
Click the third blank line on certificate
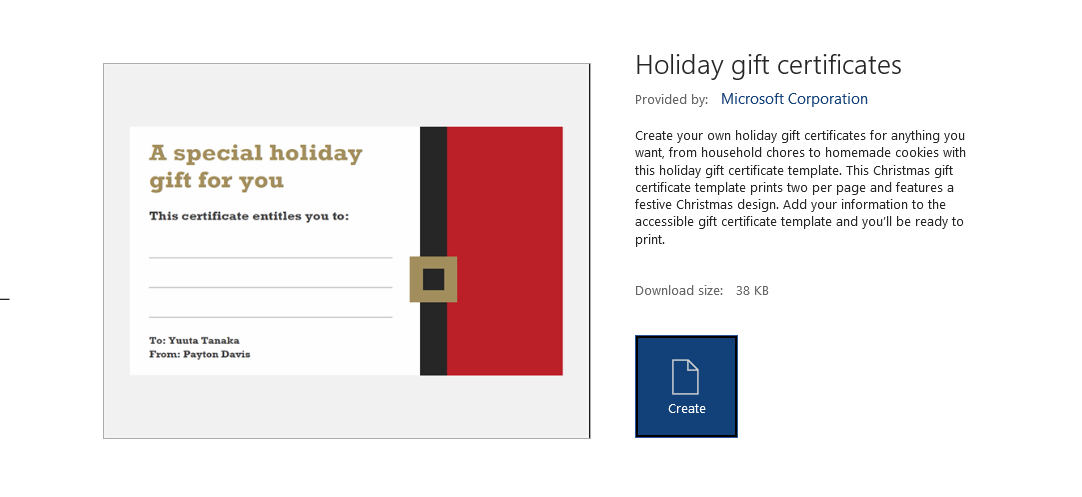[x=270, y=317]
